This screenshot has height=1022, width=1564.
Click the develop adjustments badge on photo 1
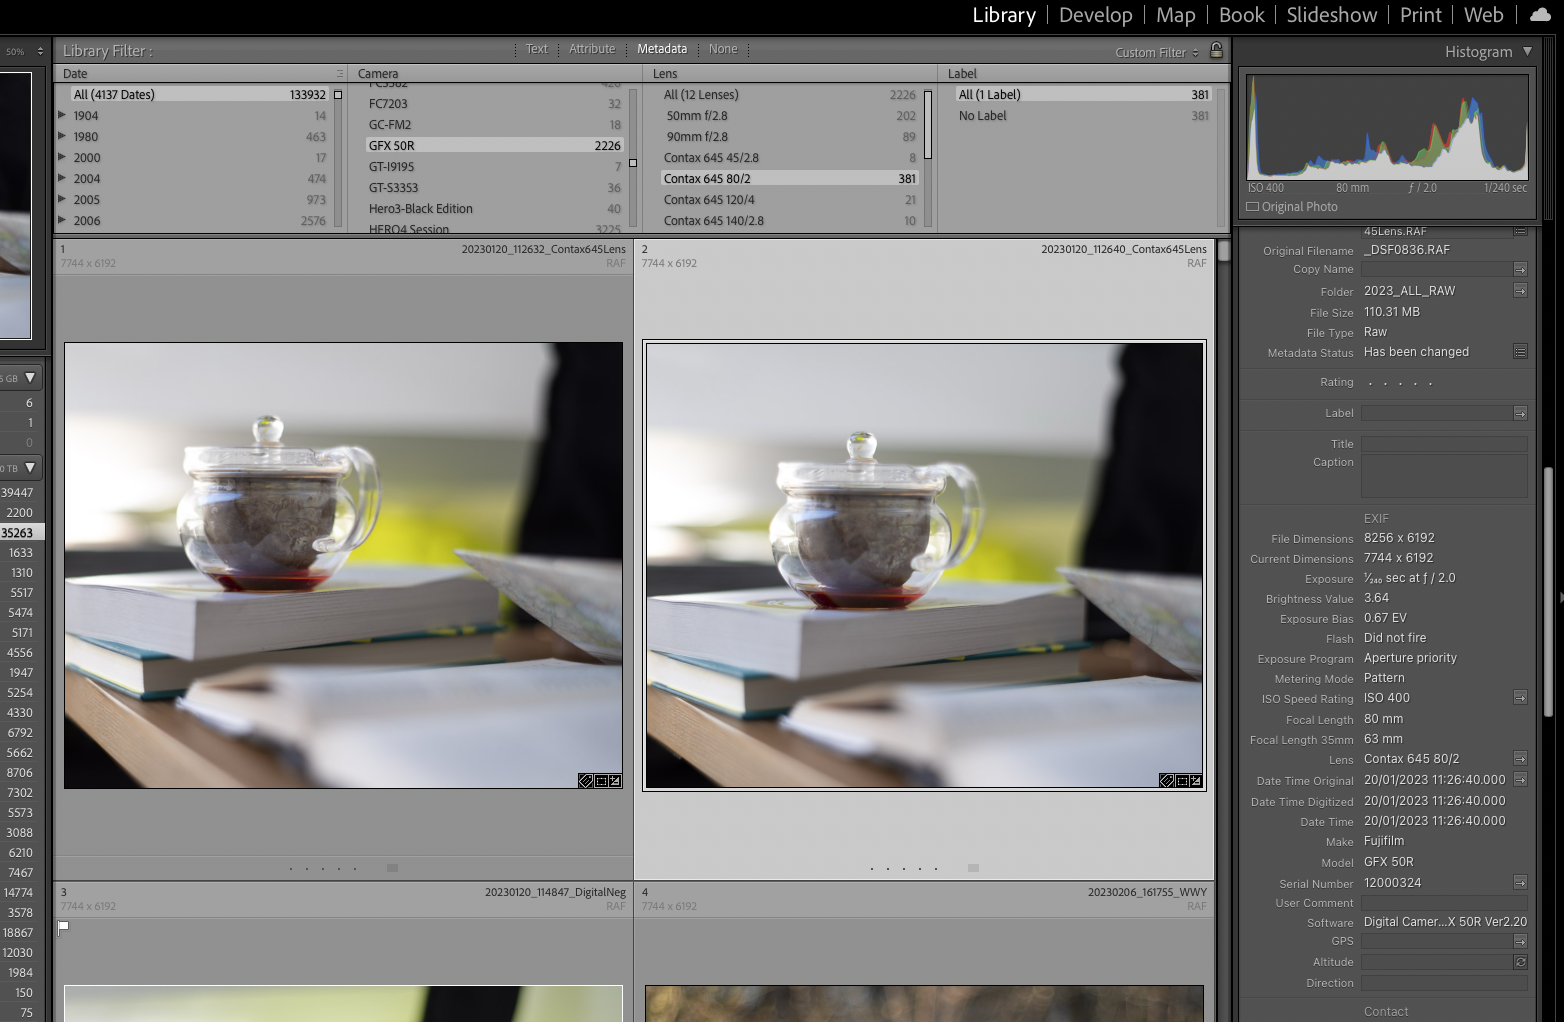pyautogui.click(x=615, y=781)
